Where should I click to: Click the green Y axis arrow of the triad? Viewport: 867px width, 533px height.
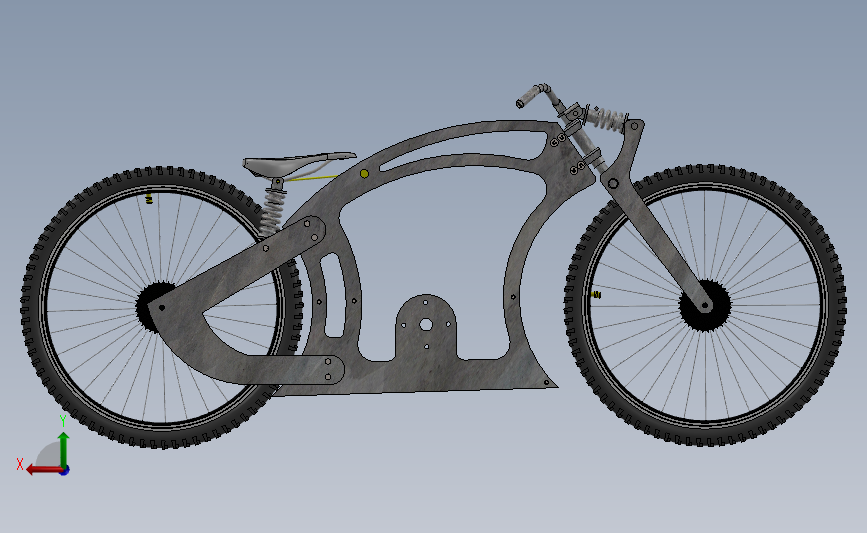[x=64, y=449]
